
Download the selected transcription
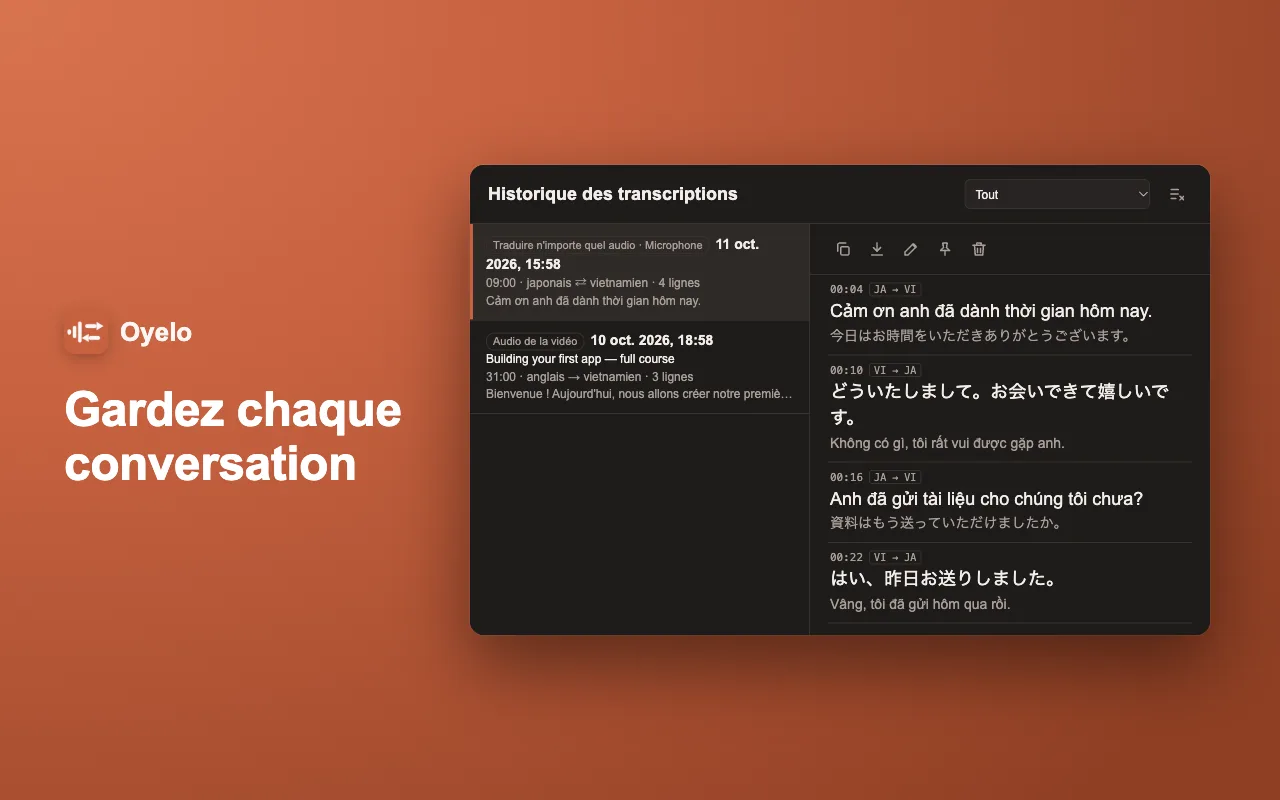click(x=877, y=249)
